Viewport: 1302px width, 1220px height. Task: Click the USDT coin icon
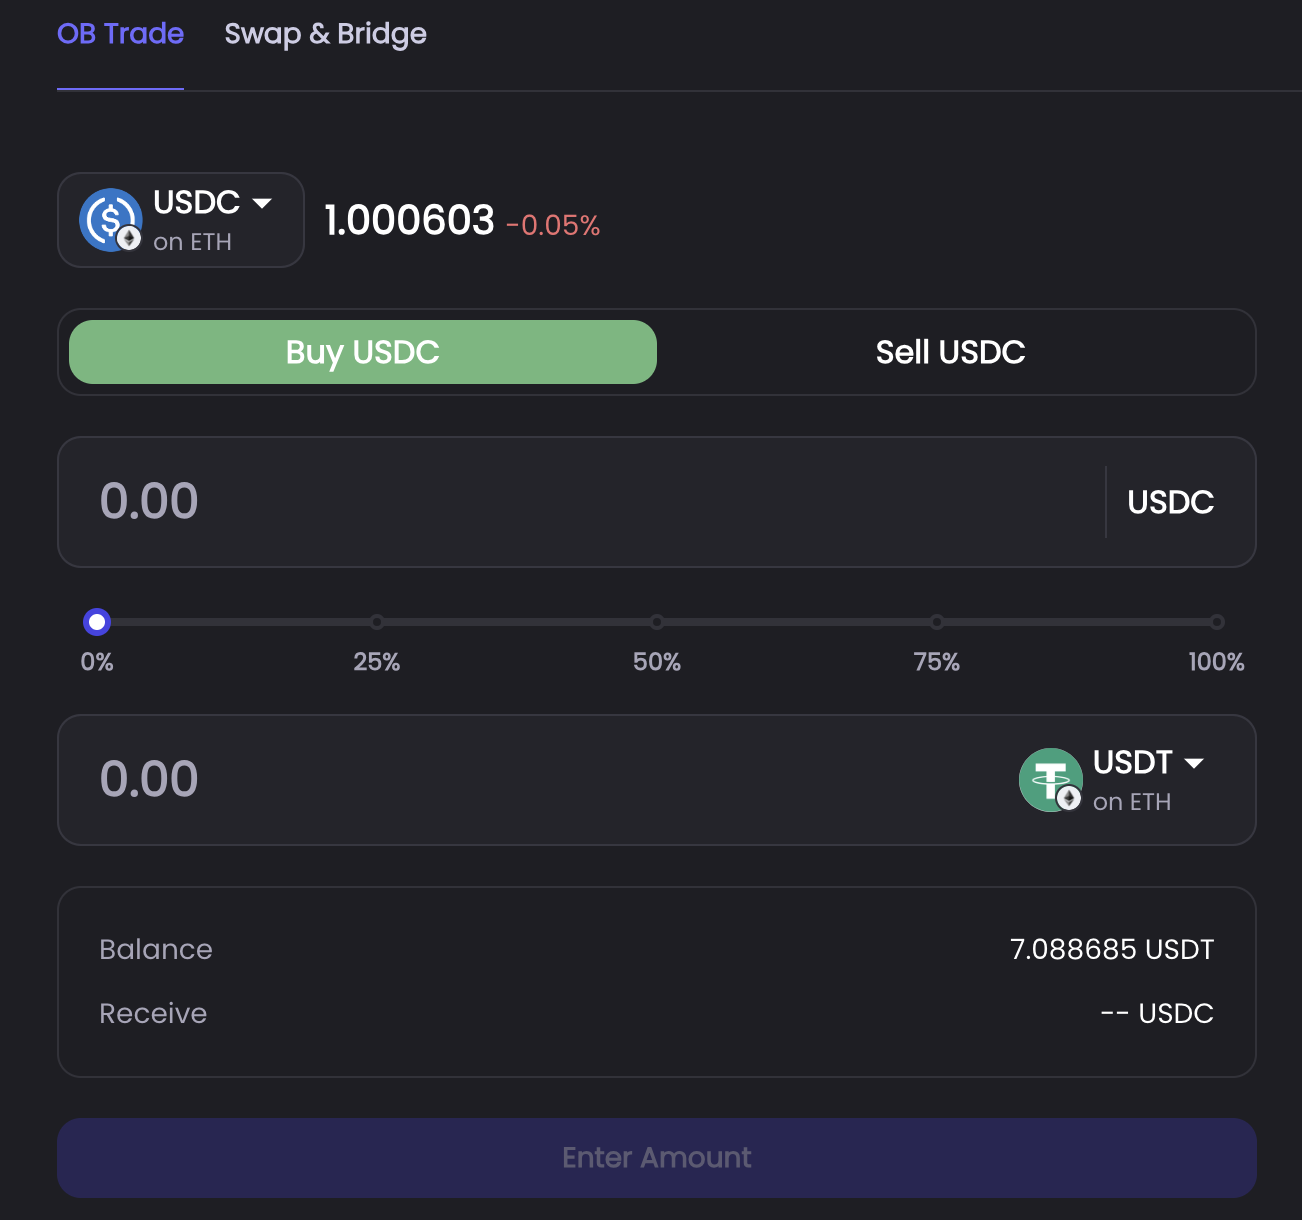click(1050, 780)
